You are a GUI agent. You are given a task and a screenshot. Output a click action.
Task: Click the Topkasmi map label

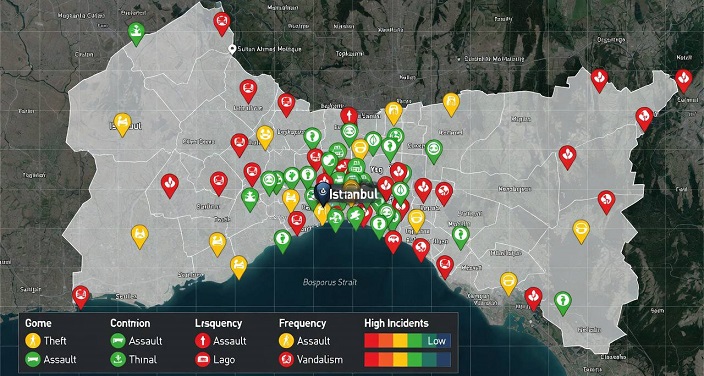point(349,53)
